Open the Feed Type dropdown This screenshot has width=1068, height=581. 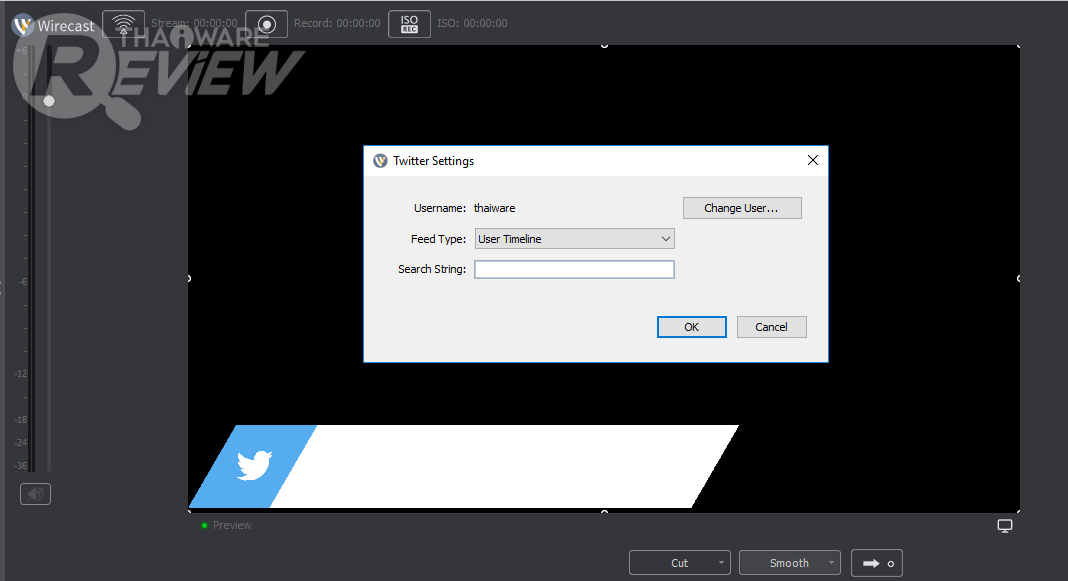pos(574,239)
